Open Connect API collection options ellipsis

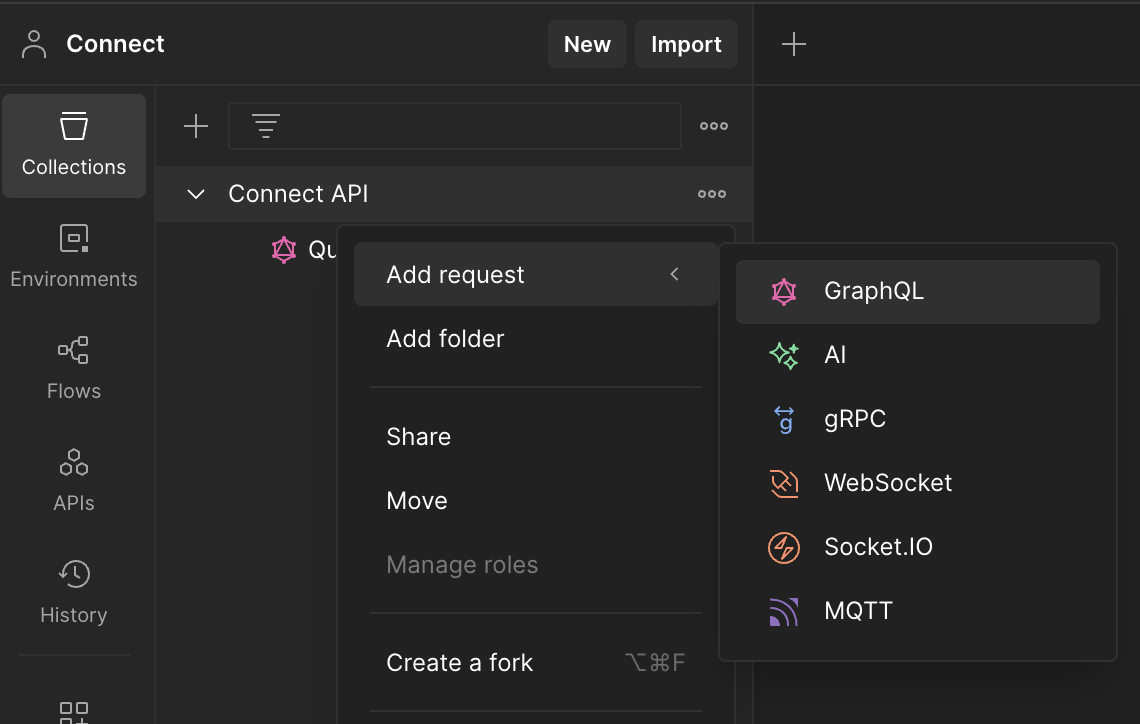click(712, 194)
